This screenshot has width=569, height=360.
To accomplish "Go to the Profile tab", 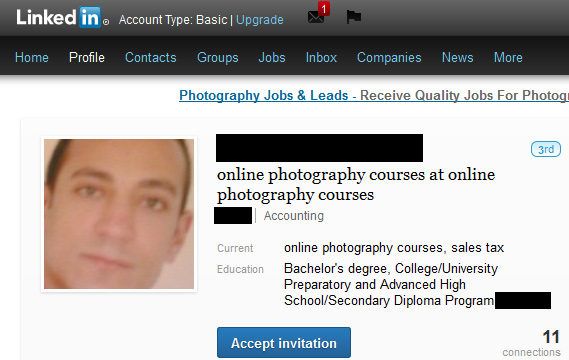I will click(87, 57).
